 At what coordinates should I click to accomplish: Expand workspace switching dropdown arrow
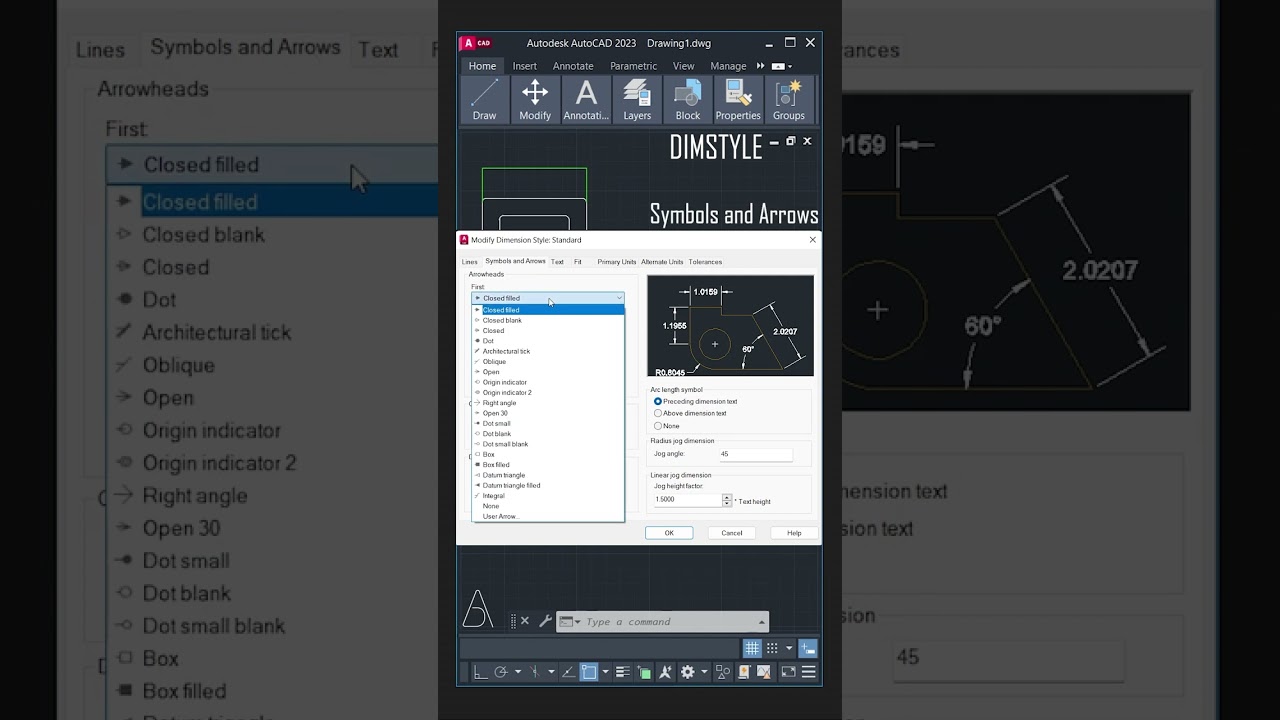pyautogui.click(x=704, y=672)
